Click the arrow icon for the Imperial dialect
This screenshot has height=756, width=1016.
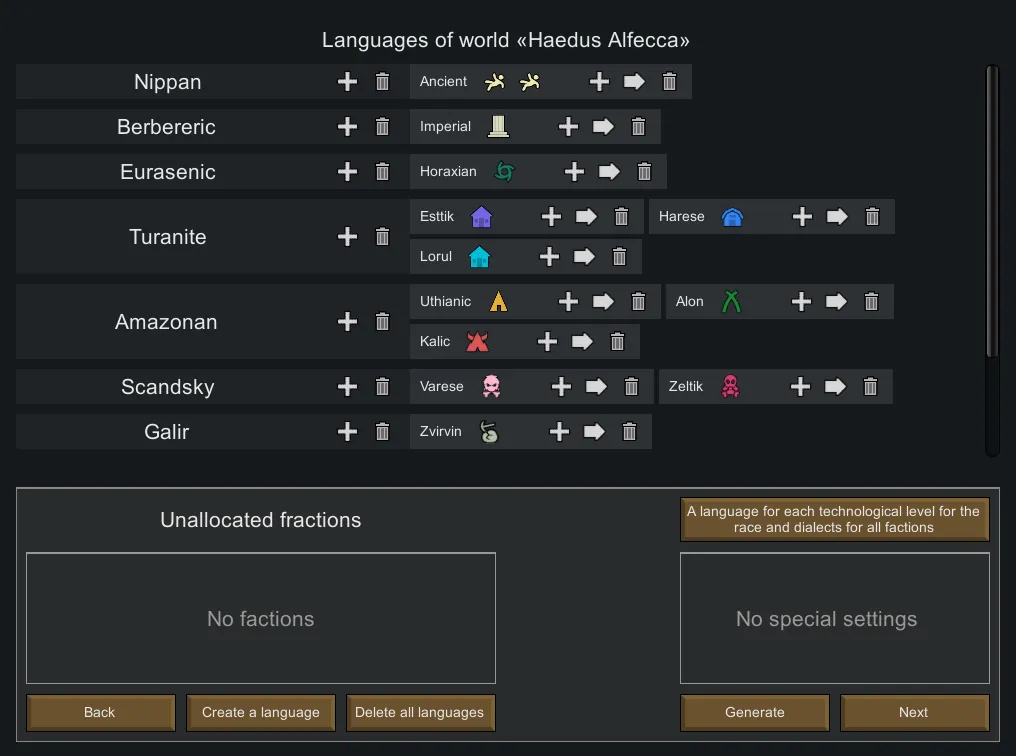(603, 127)
